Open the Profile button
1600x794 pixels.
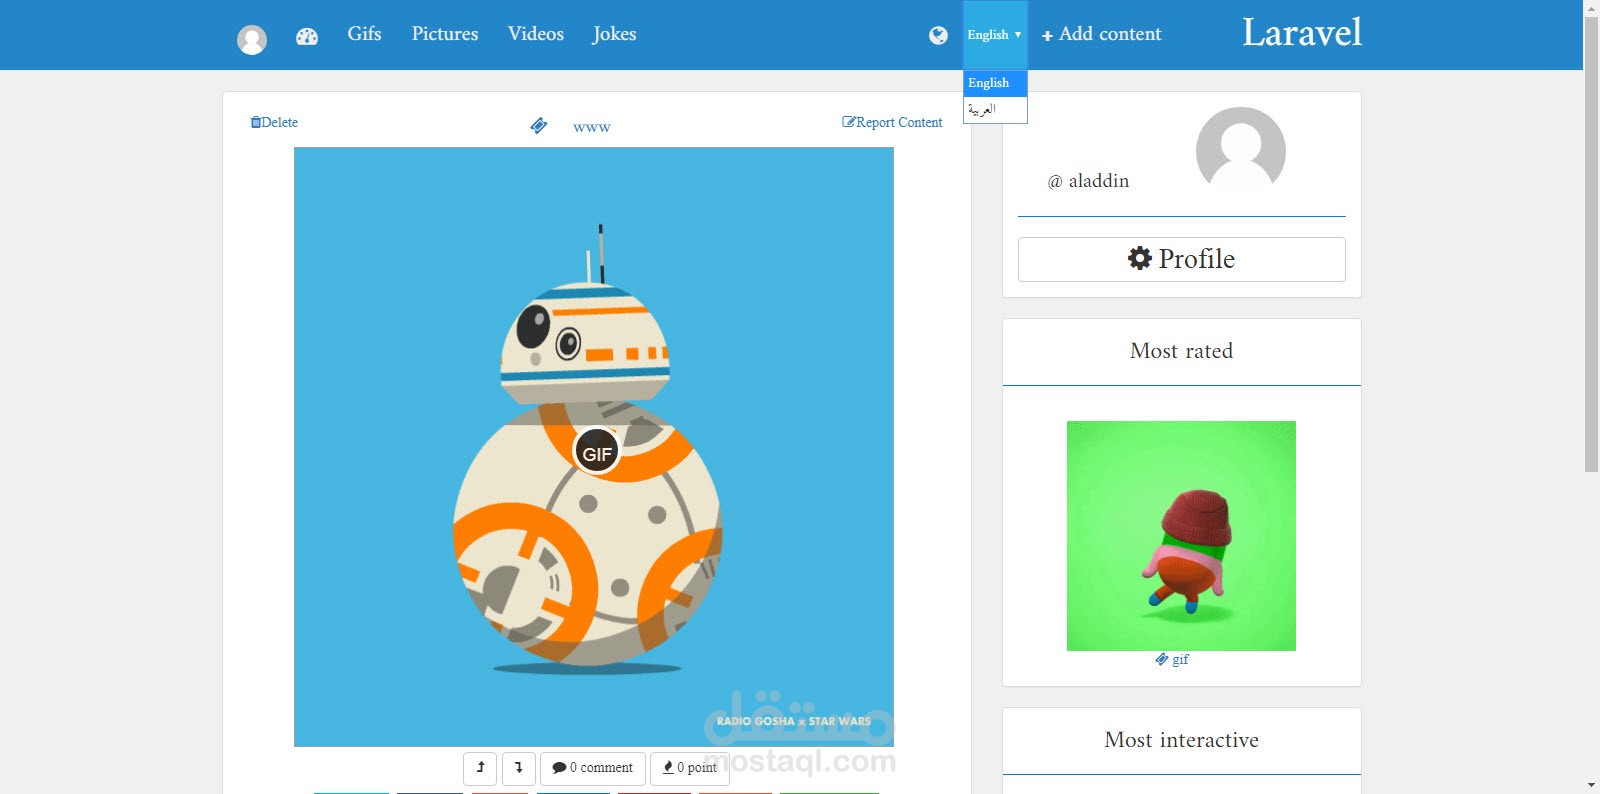1181,259
